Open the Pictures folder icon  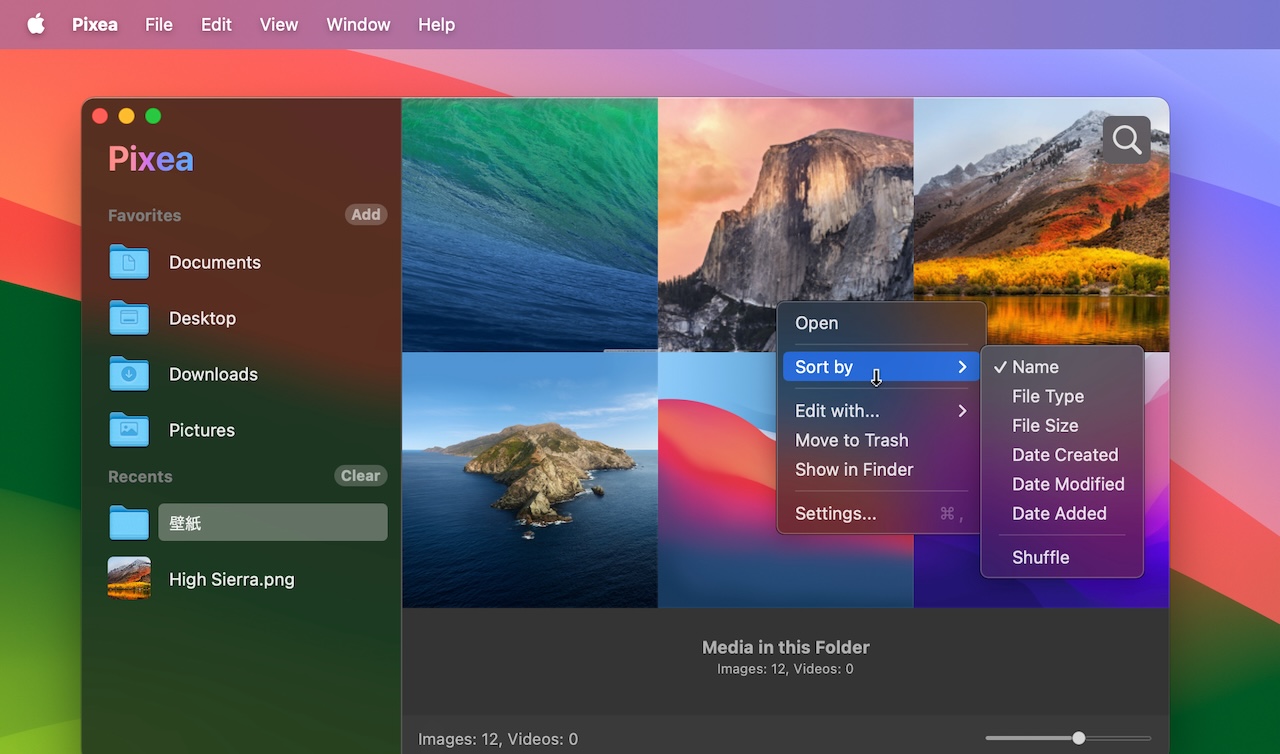click(x=129, y=430)
